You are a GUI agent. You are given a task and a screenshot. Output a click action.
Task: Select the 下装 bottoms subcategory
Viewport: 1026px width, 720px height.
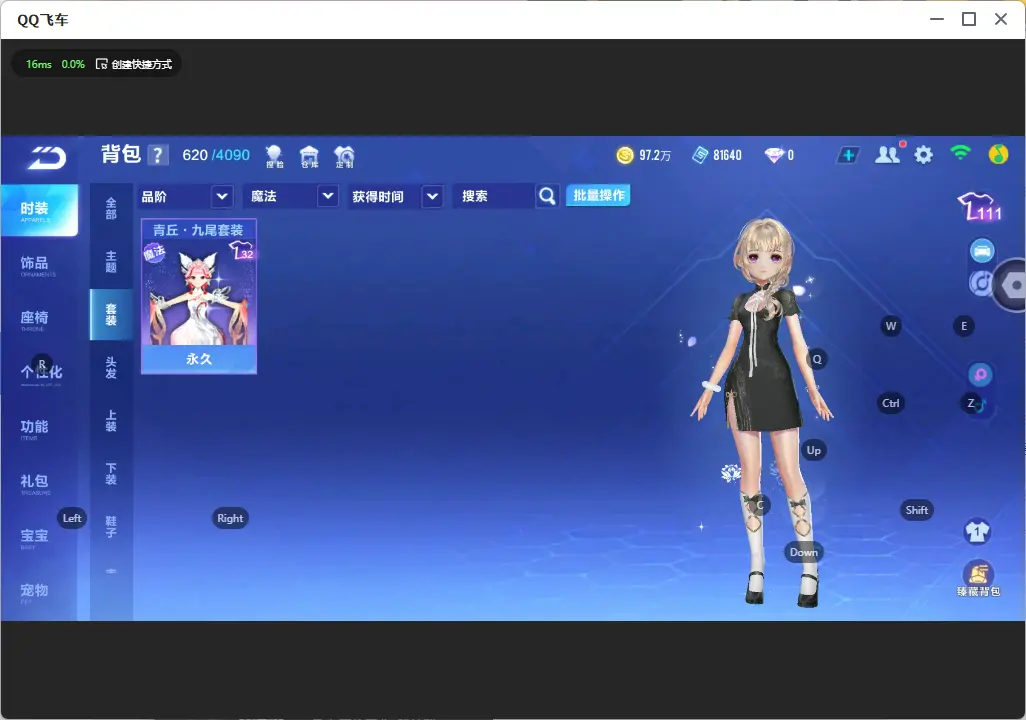[x=111, y=474]
